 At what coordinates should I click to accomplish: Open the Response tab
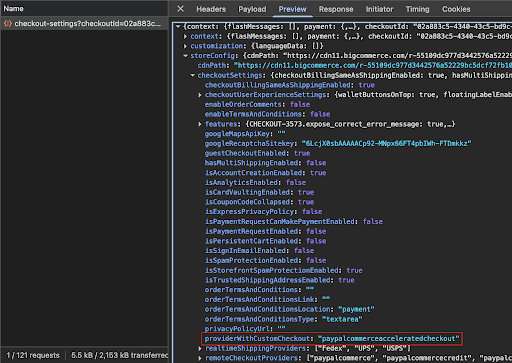click(336, 9)
